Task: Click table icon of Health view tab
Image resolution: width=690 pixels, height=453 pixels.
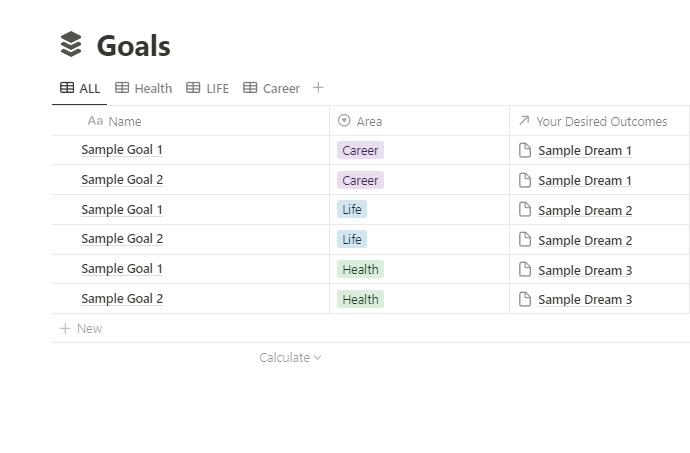Action: coord(122,88)
